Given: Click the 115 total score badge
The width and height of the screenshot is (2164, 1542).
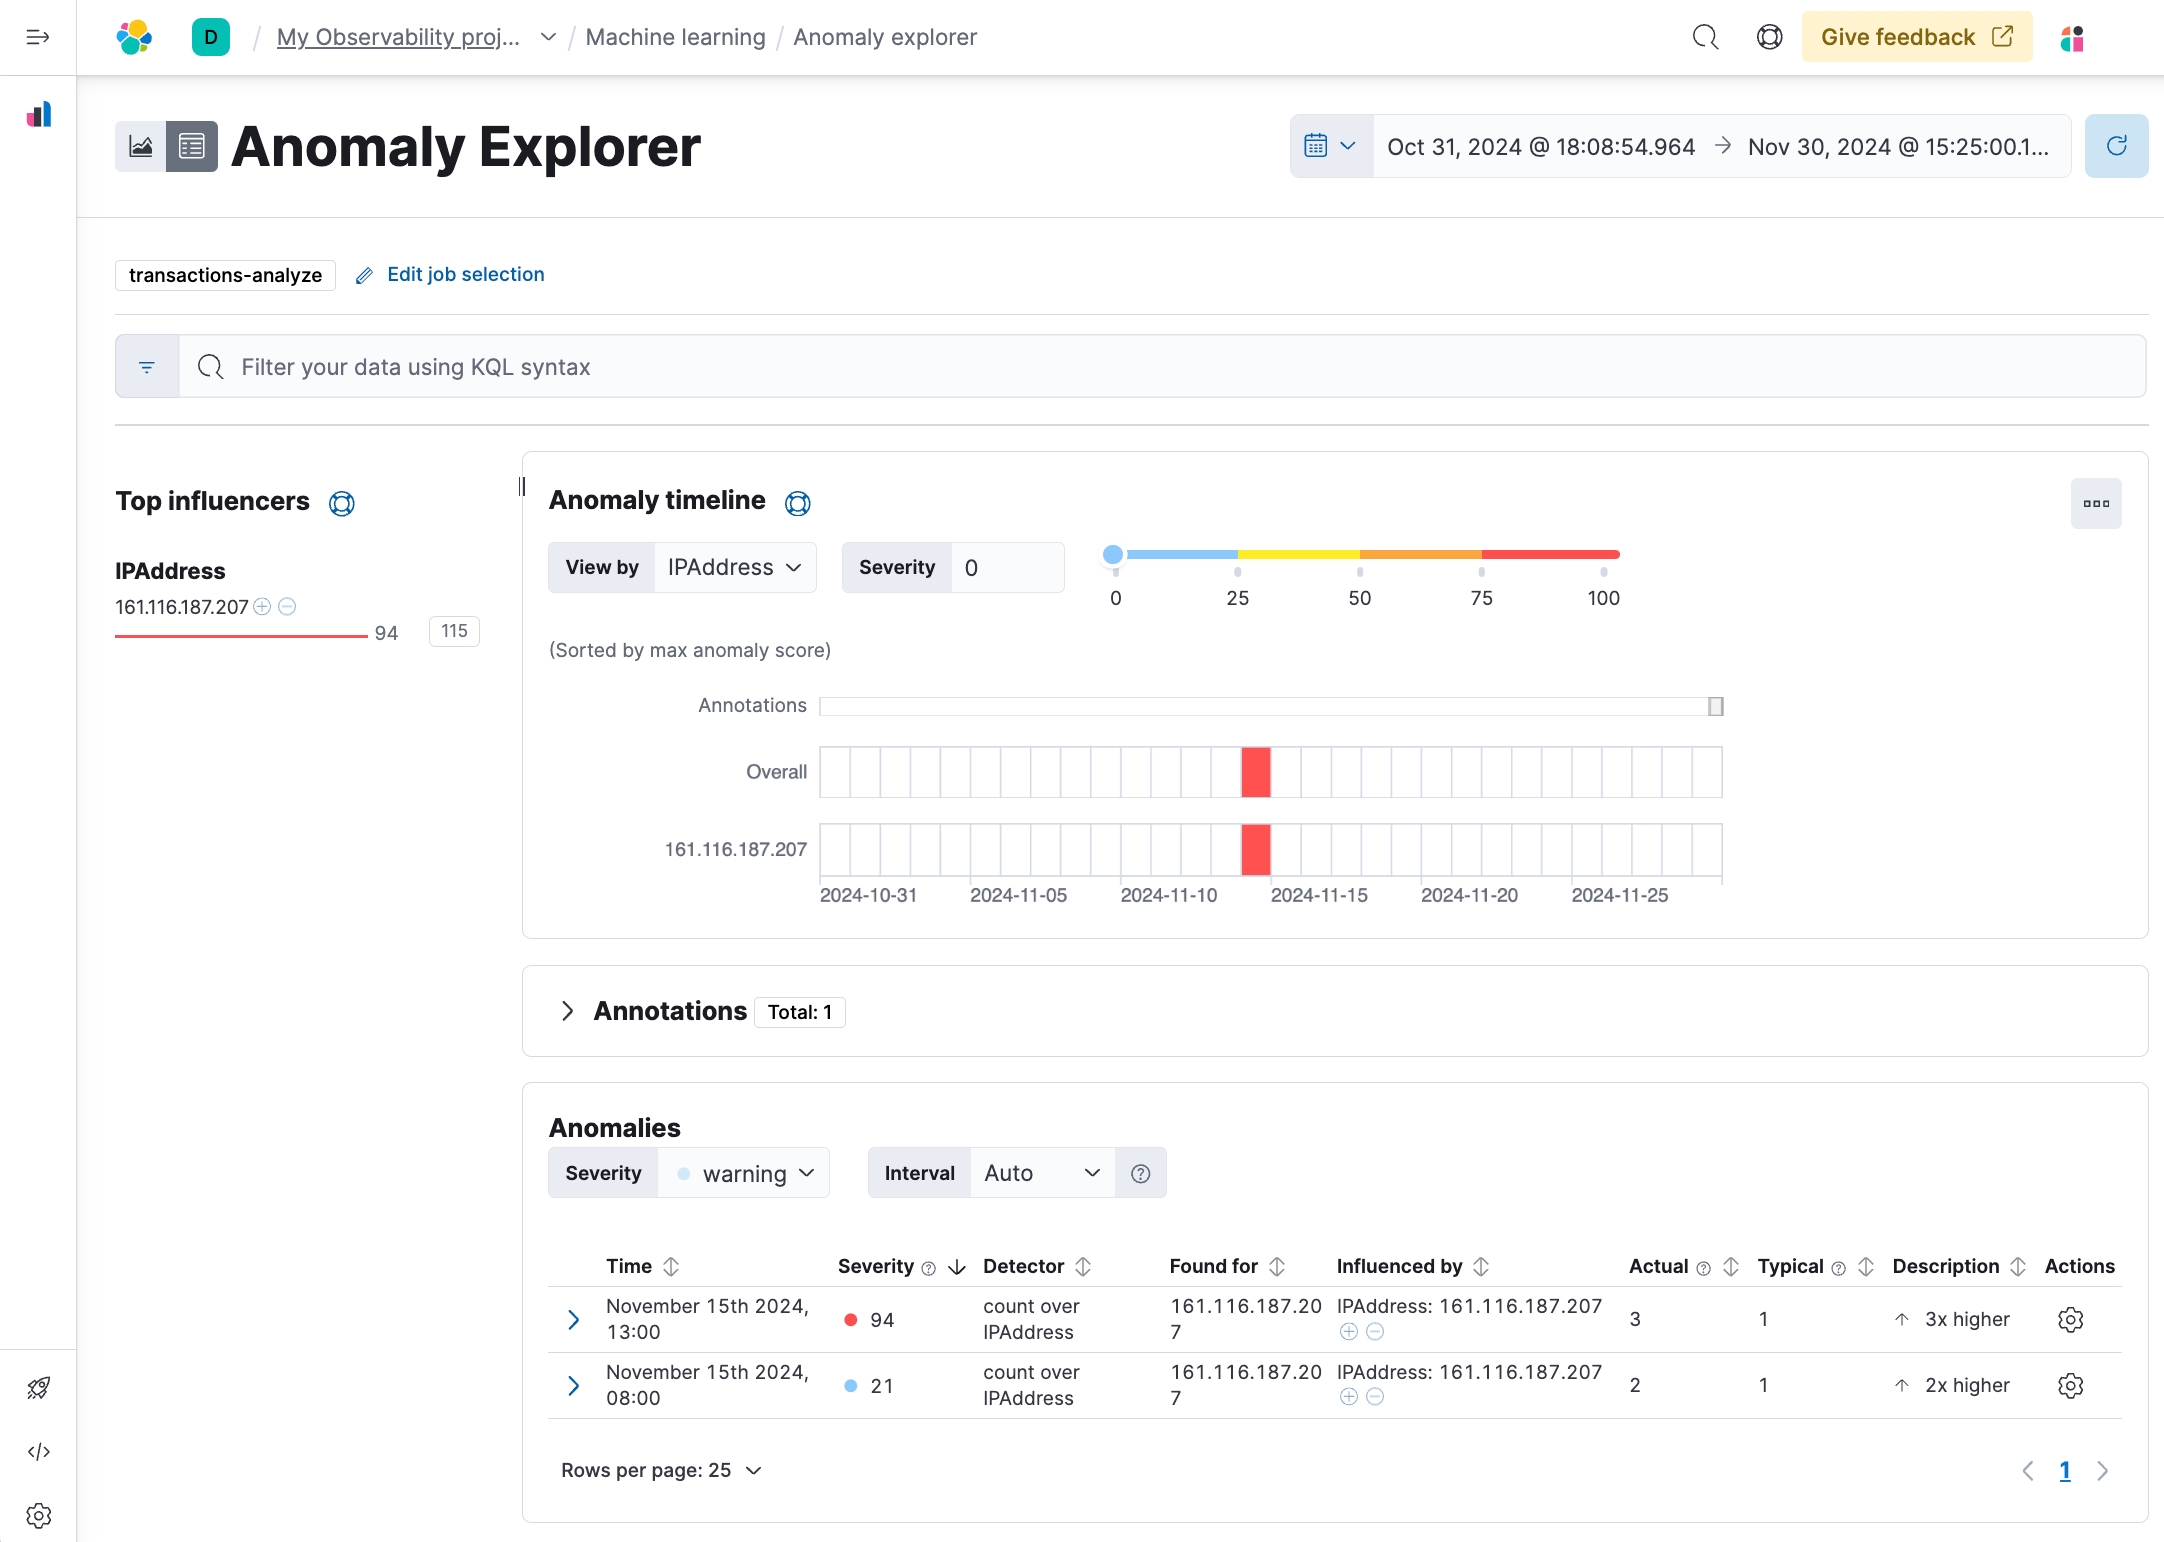Looking at the screenshot, I should tap(454, 631).
